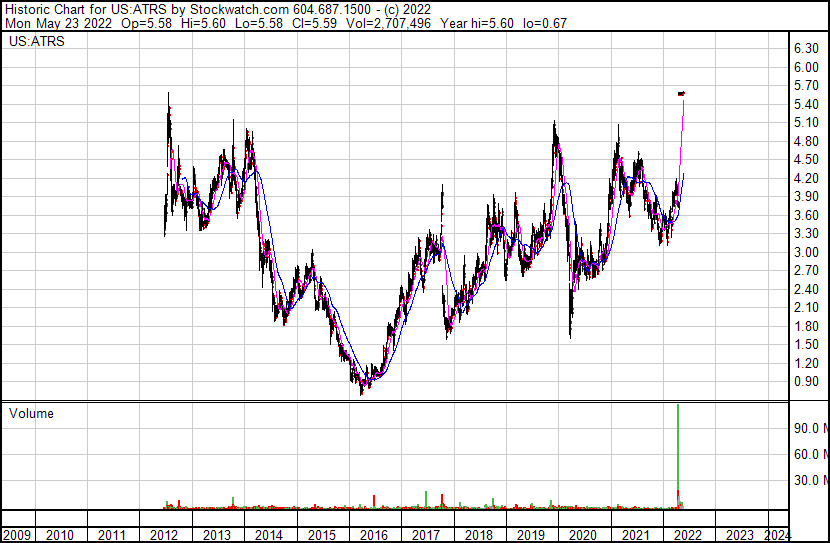830x543 pixels.
Task: Click the tall green 2022 volume spike
Action: 678,455
